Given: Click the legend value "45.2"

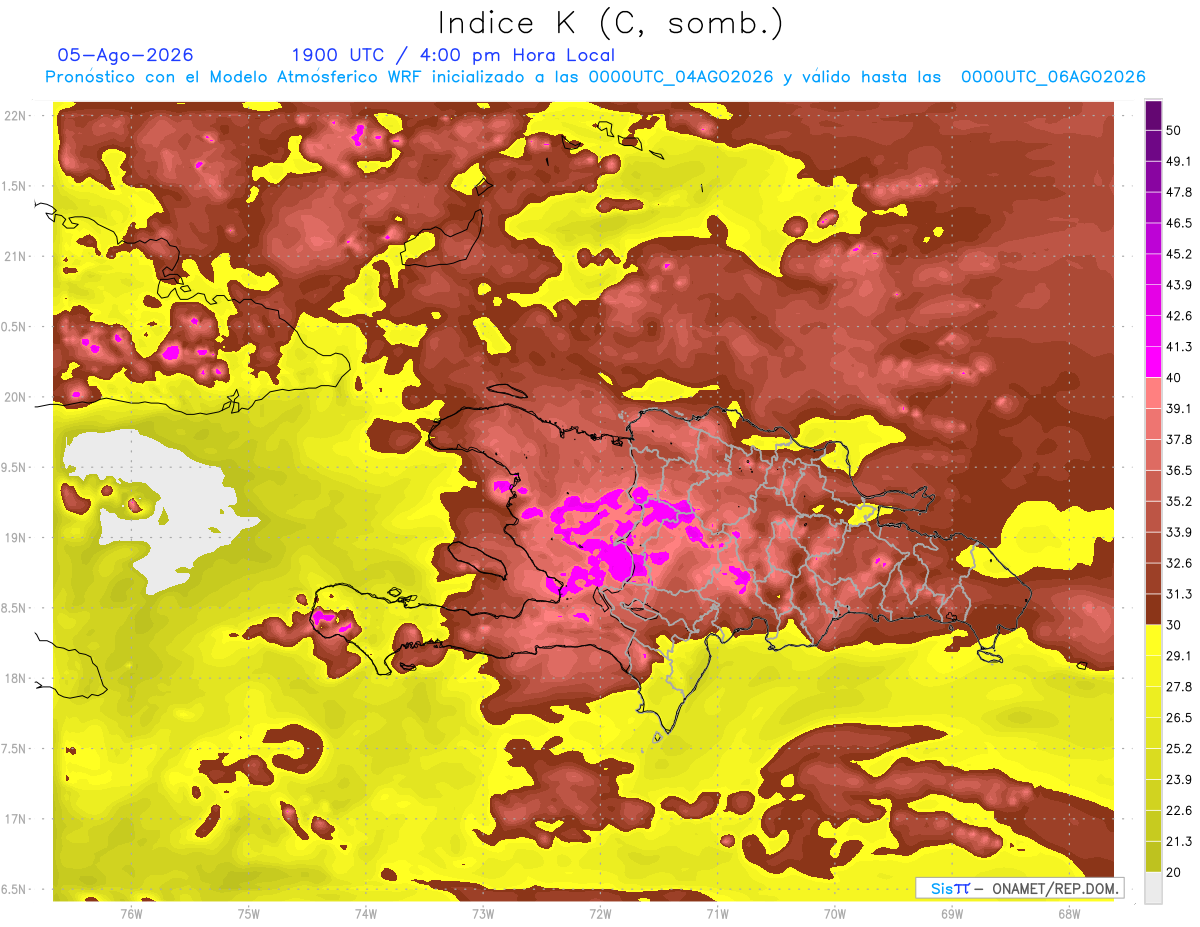Looking at the screenshot, I should [x=1178, y=253].
